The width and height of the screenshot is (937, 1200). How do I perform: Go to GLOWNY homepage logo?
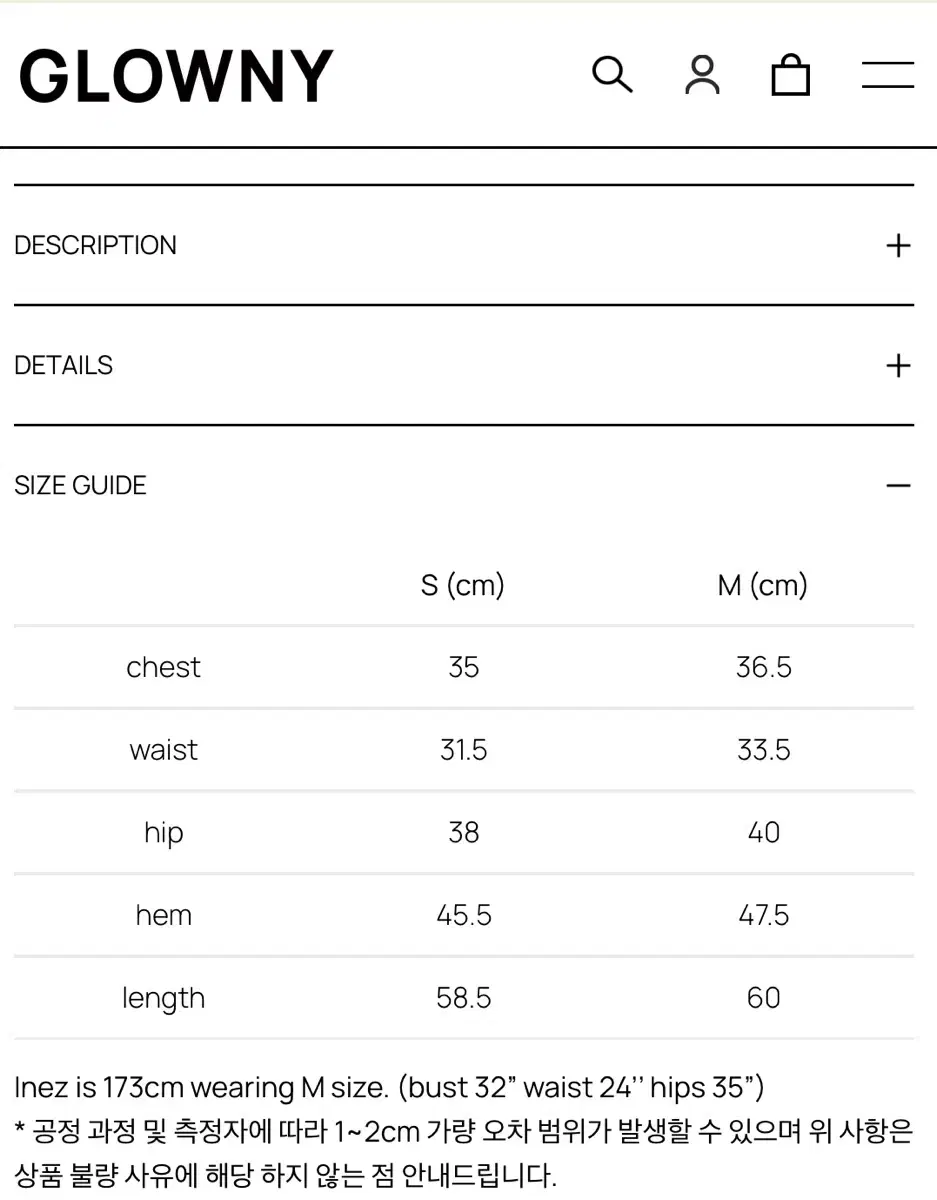[176, 76]
